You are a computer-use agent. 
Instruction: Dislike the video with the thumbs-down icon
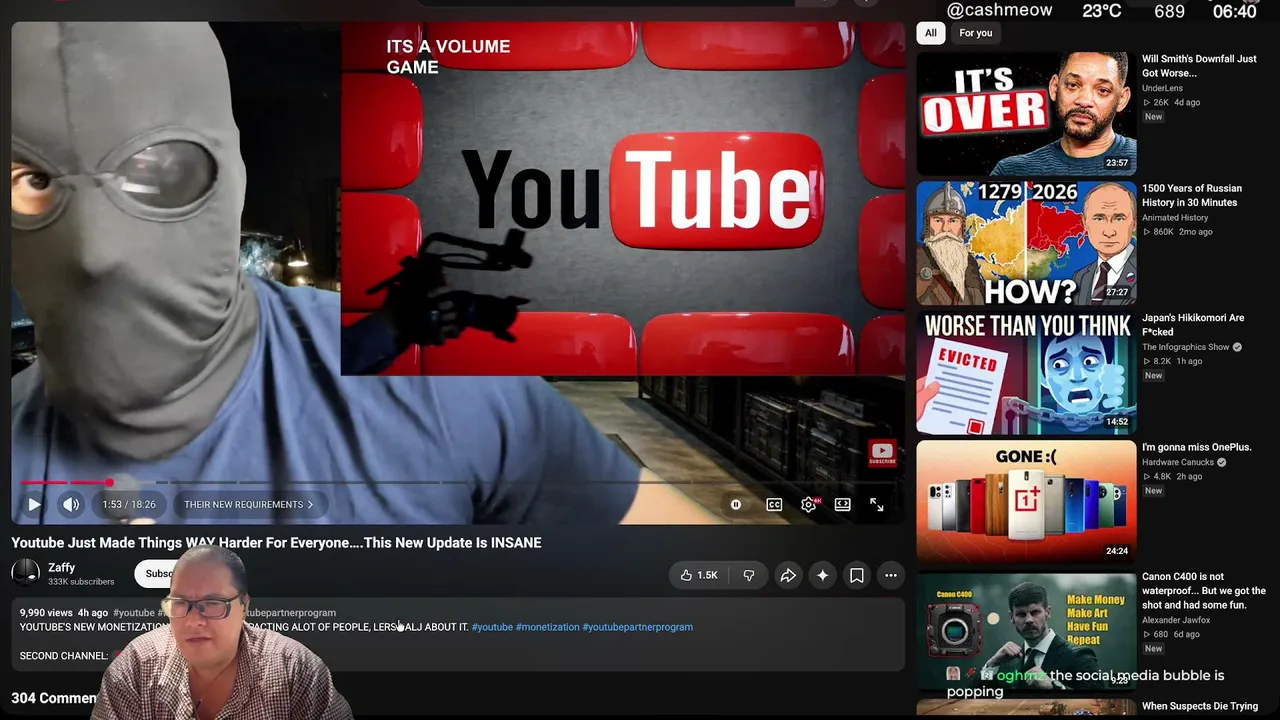(749, 575)
